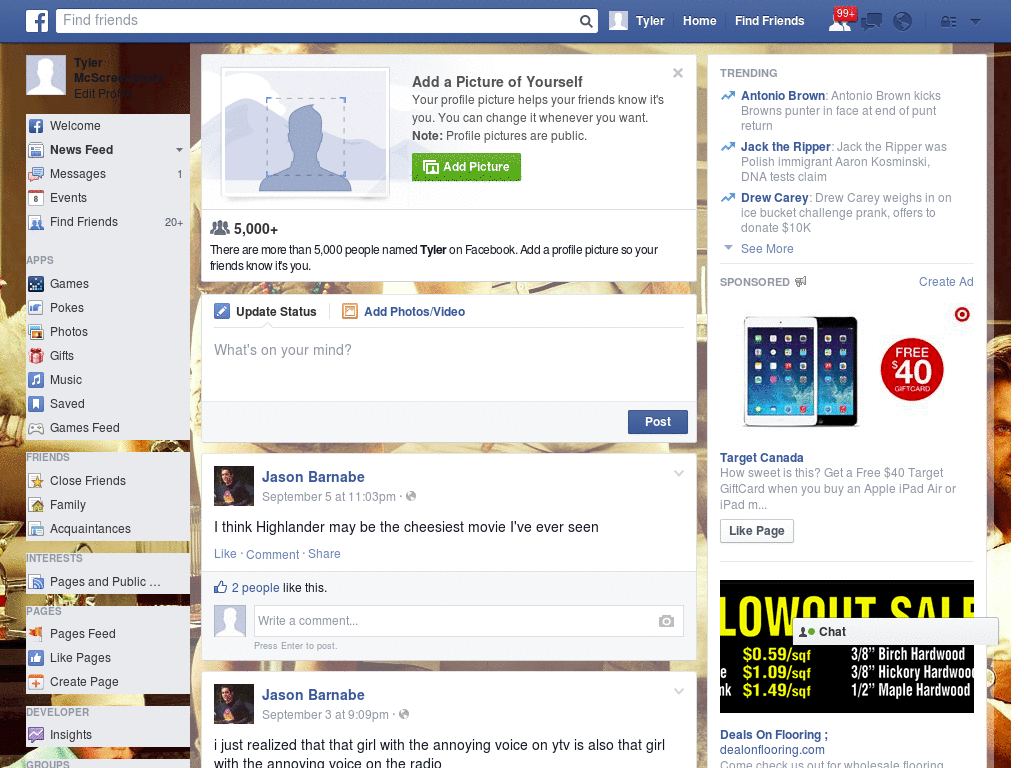Click the Target iPad ad image
Viewport: 1024px width, 768px height.
coord(846,370)
